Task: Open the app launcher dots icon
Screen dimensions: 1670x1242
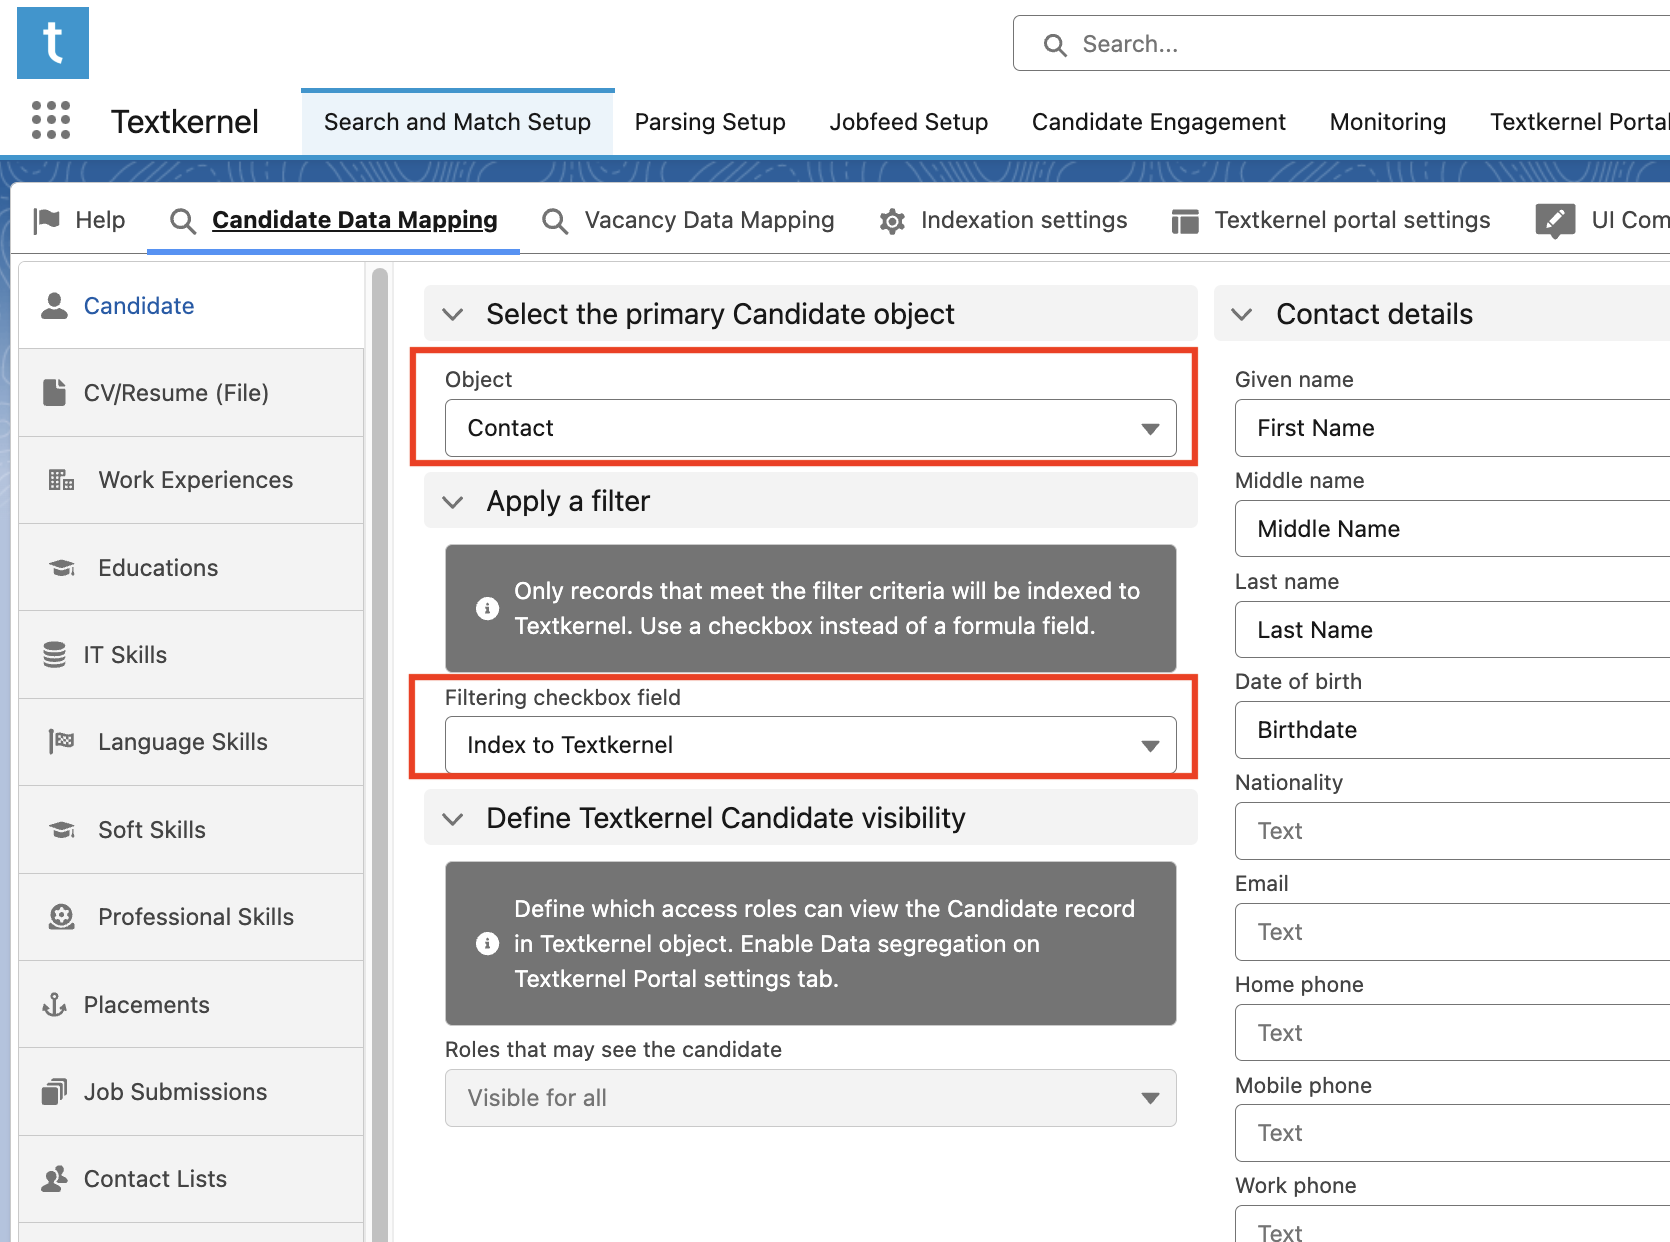Action: click(51, 120)
